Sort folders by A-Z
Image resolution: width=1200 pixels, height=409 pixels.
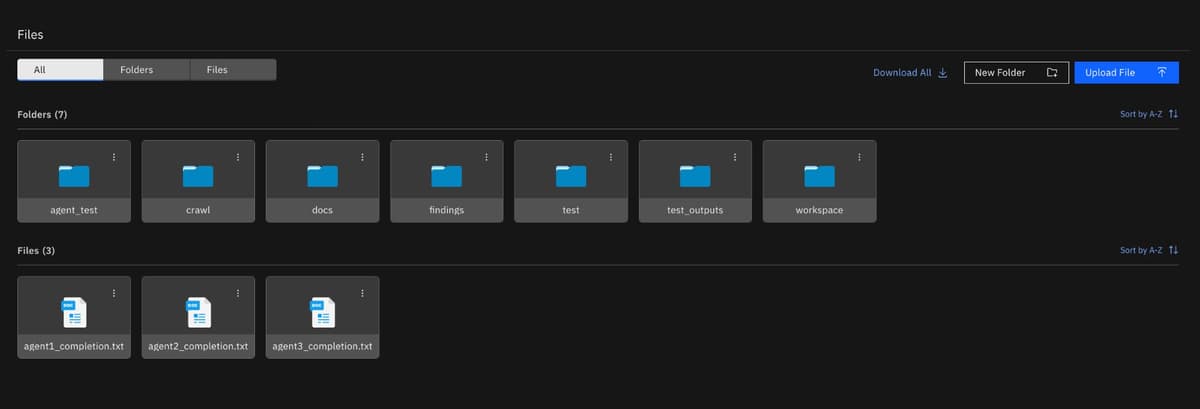click(x=1149, y=114)
